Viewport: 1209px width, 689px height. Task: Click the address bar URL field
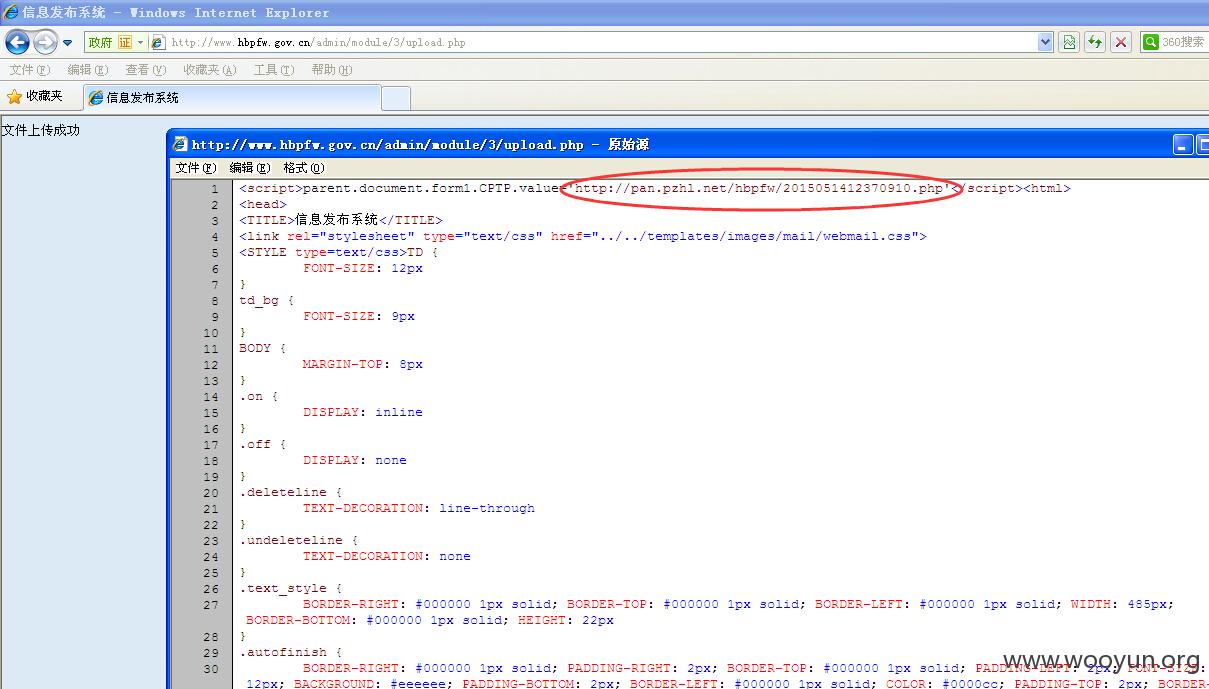click(602, 42)
